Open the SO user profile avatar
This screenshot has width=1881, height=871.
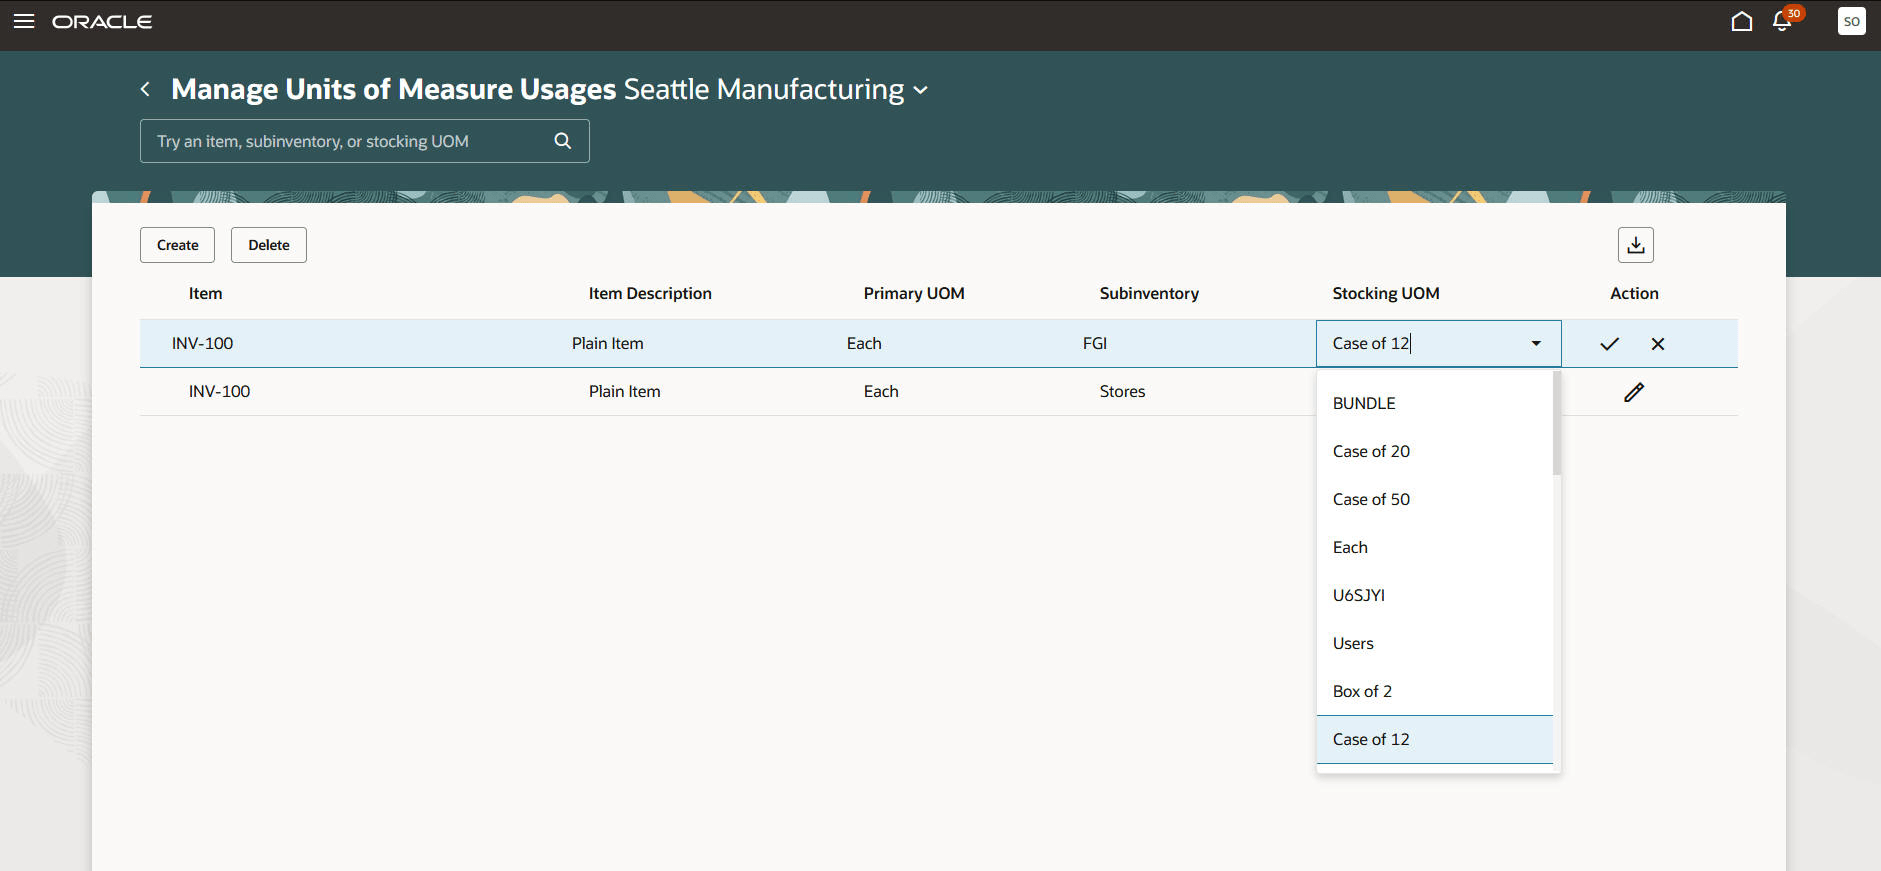[x=1851, y=21]
